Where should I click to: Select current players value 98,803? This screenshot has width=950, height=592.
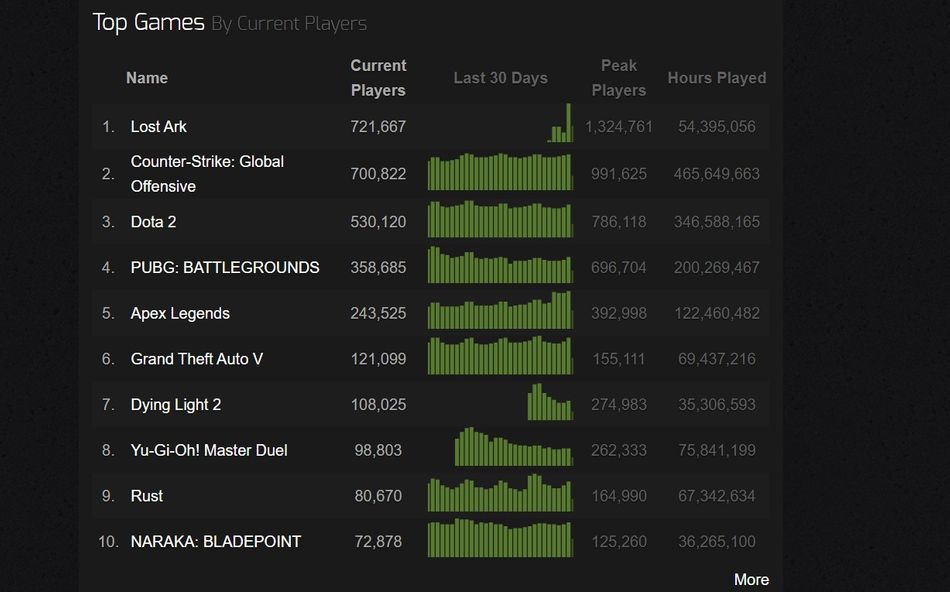point(378,450)
